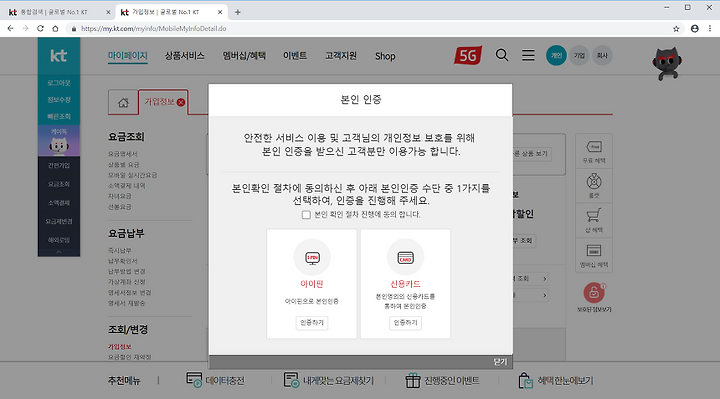
Task: Open 납부방법 변경 link
Action: tap(127, 271)
